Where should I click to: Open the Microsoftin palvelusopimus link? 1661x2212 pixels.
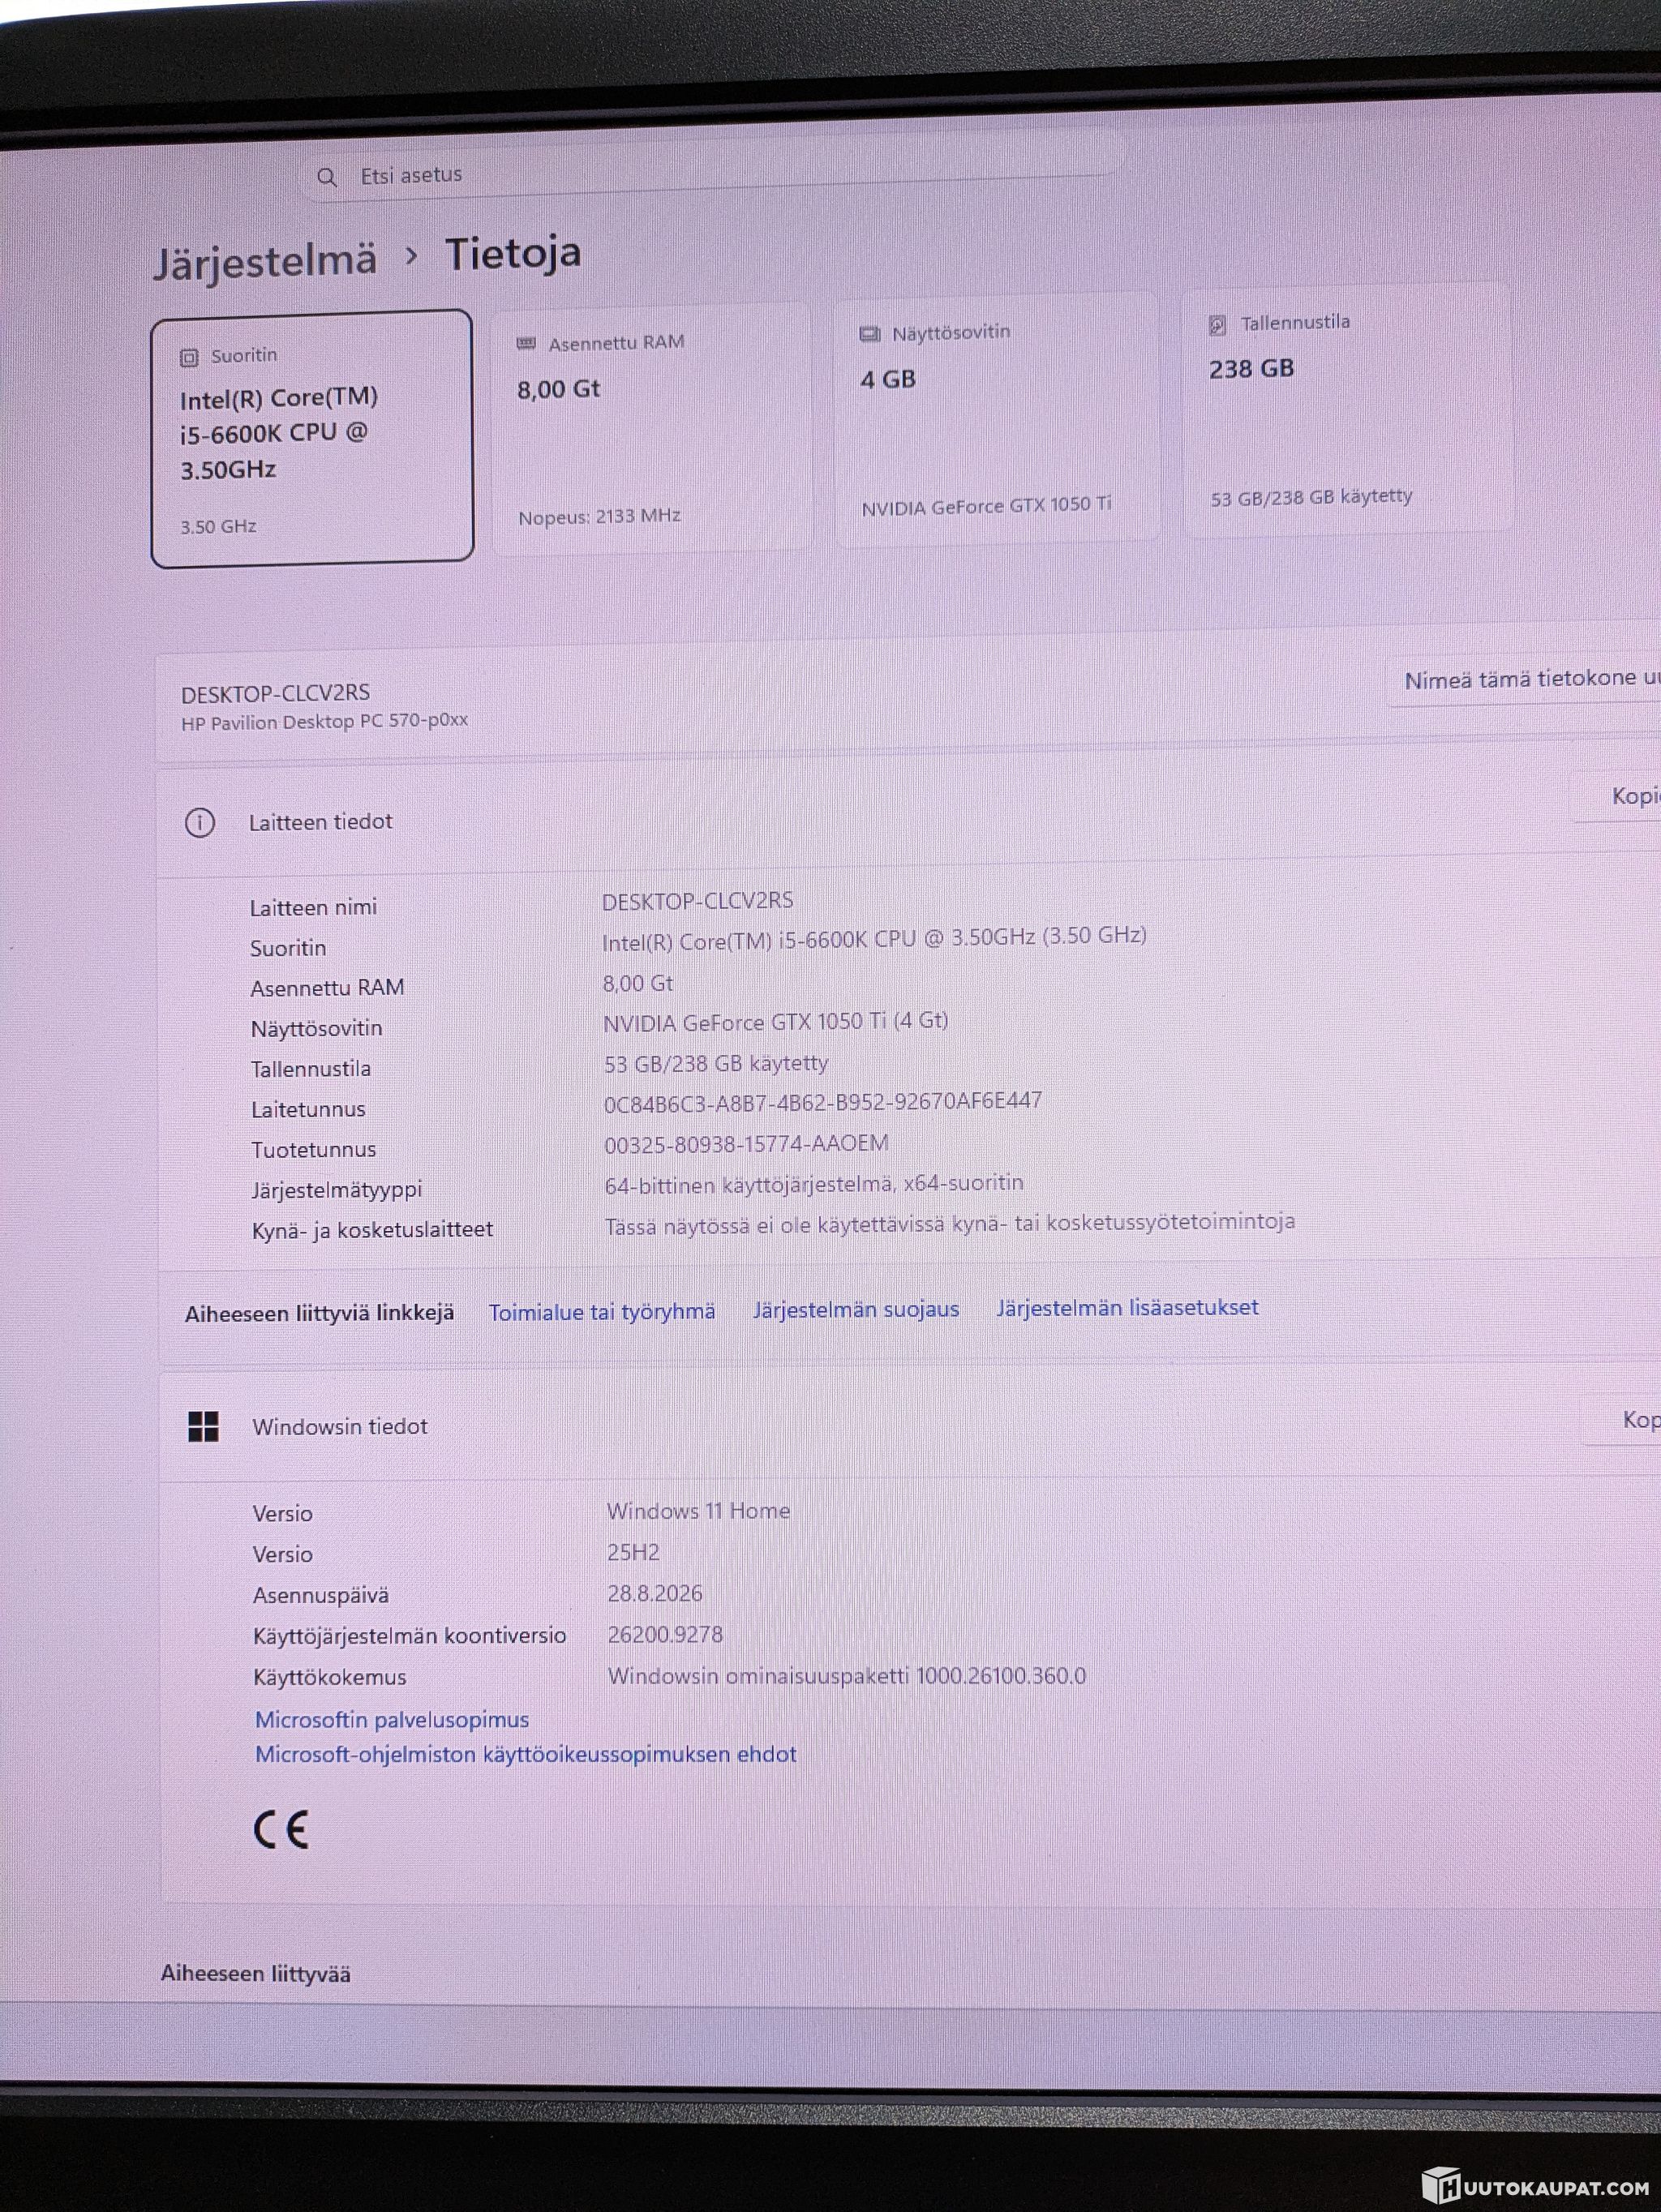point(392,1720)
